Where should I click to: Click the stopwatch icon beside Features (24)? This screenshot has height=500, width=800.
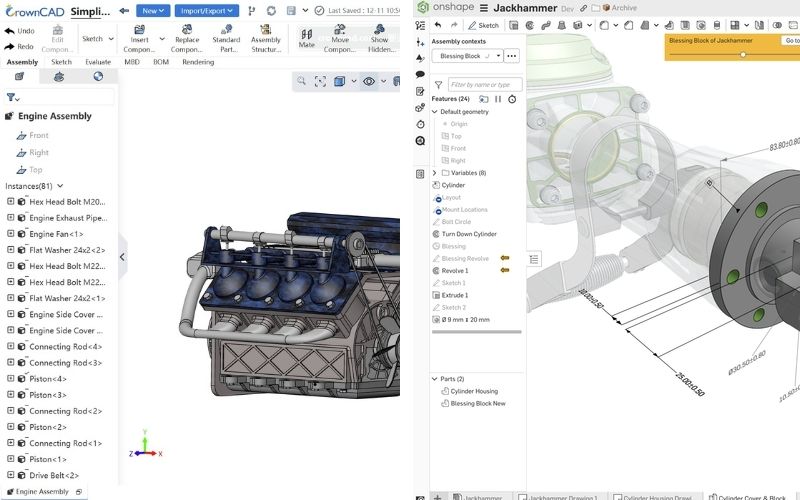pos(512,99)
